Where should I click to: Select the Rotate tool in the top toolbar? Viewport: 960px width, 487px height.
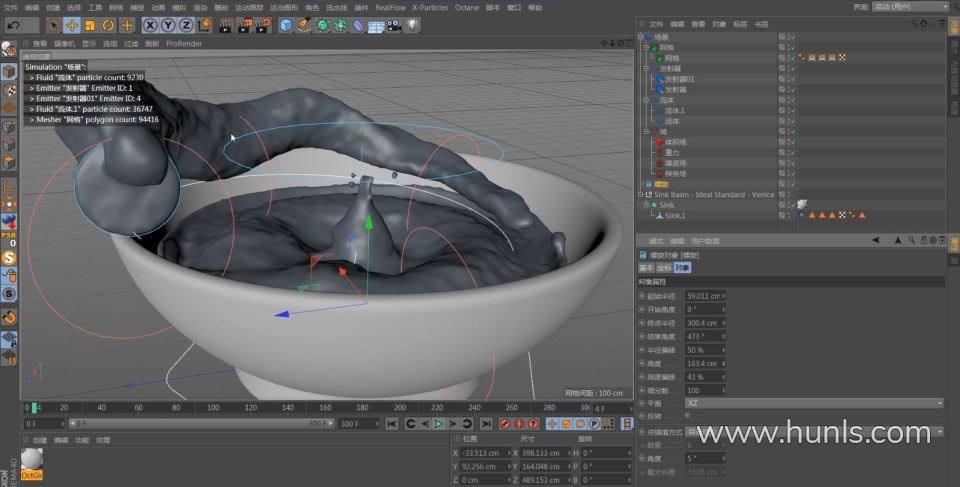pyautogui.click(x=108, y=25)
